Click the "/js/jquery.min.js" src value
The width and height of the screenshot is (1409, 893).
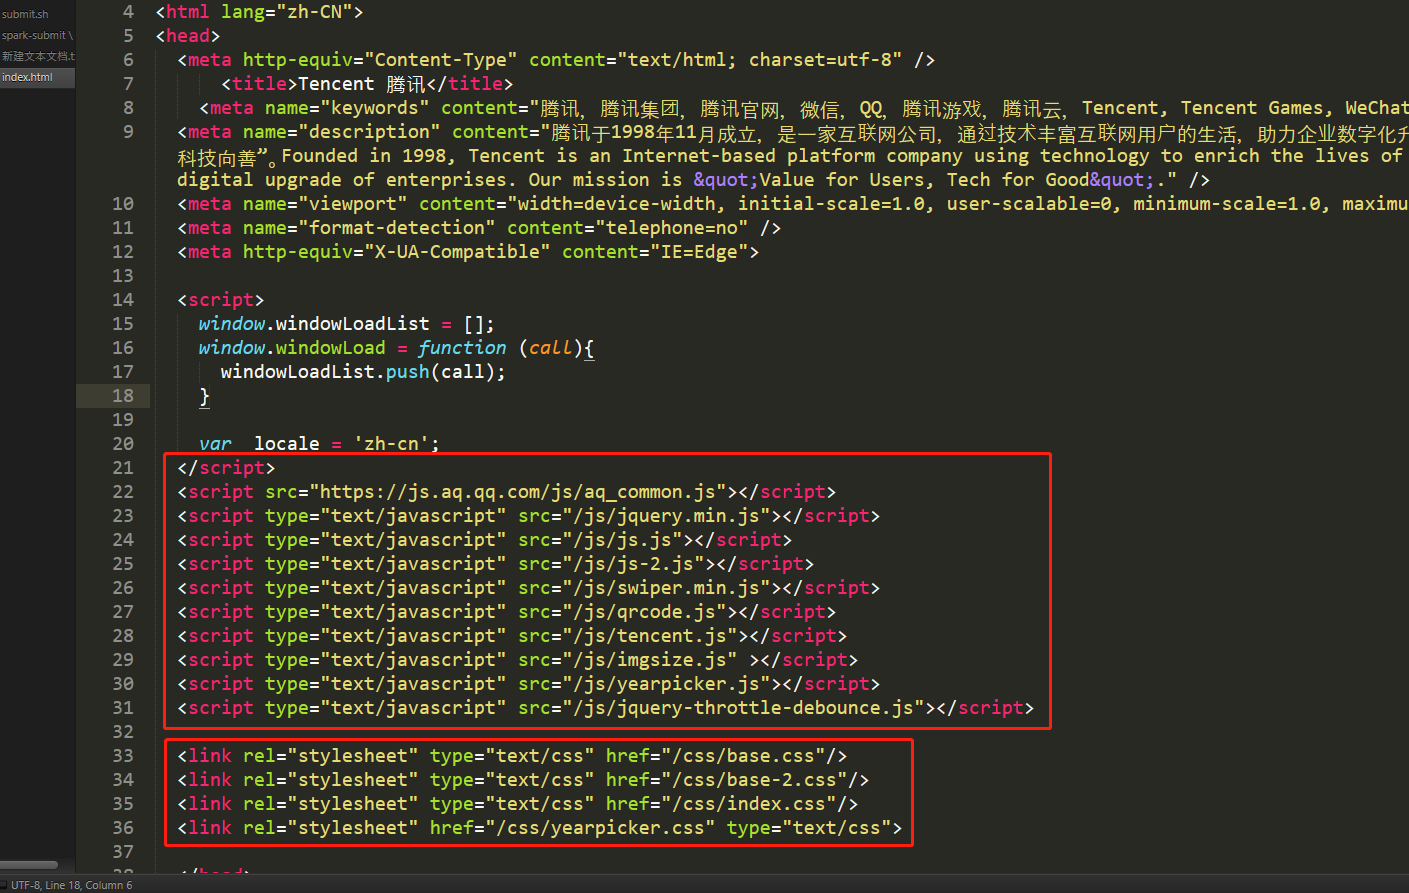click(x=666, y=516)
